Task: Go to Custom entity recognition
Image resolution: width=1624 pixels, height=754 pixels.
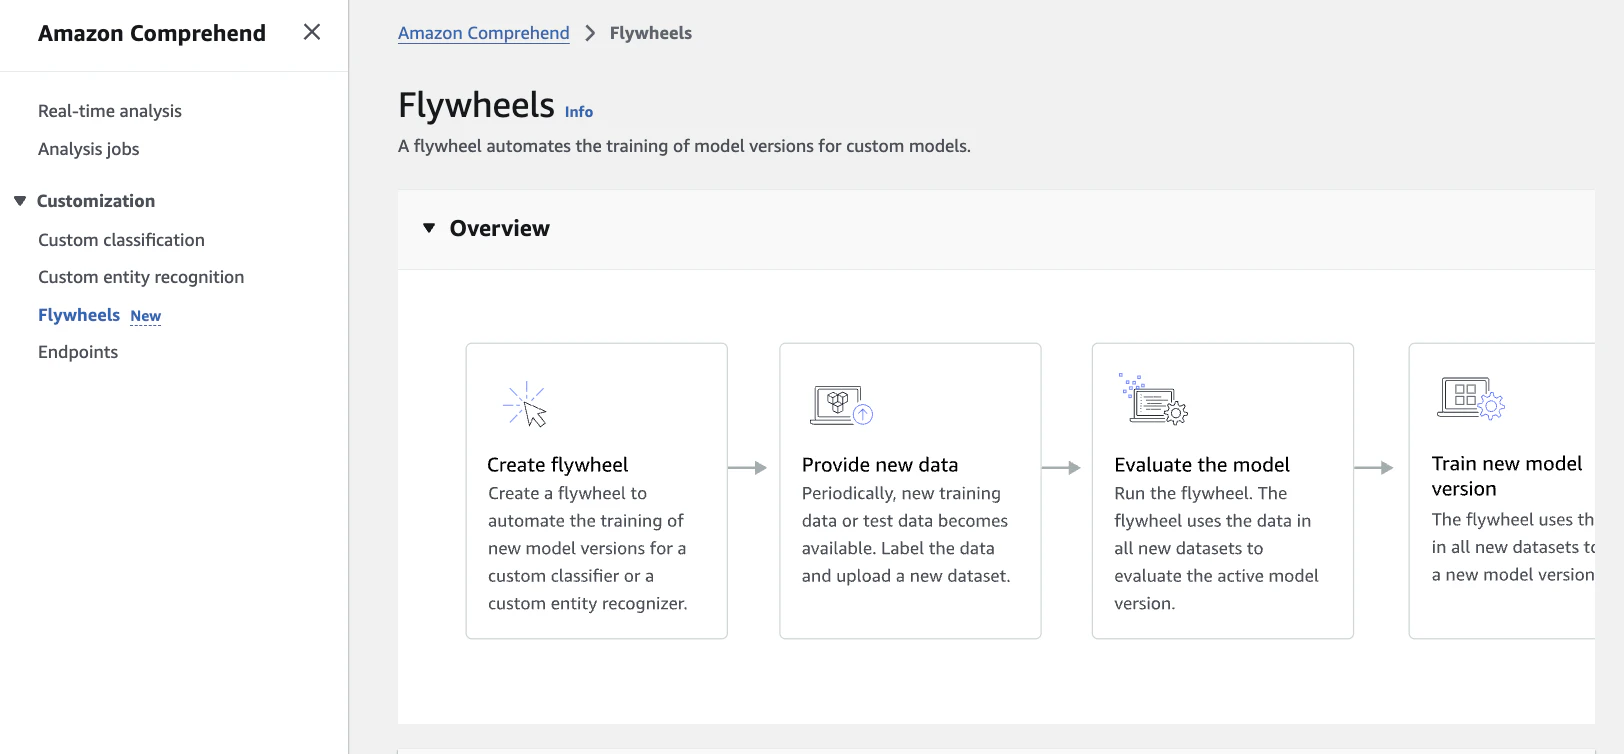Action: click(141, 277)
